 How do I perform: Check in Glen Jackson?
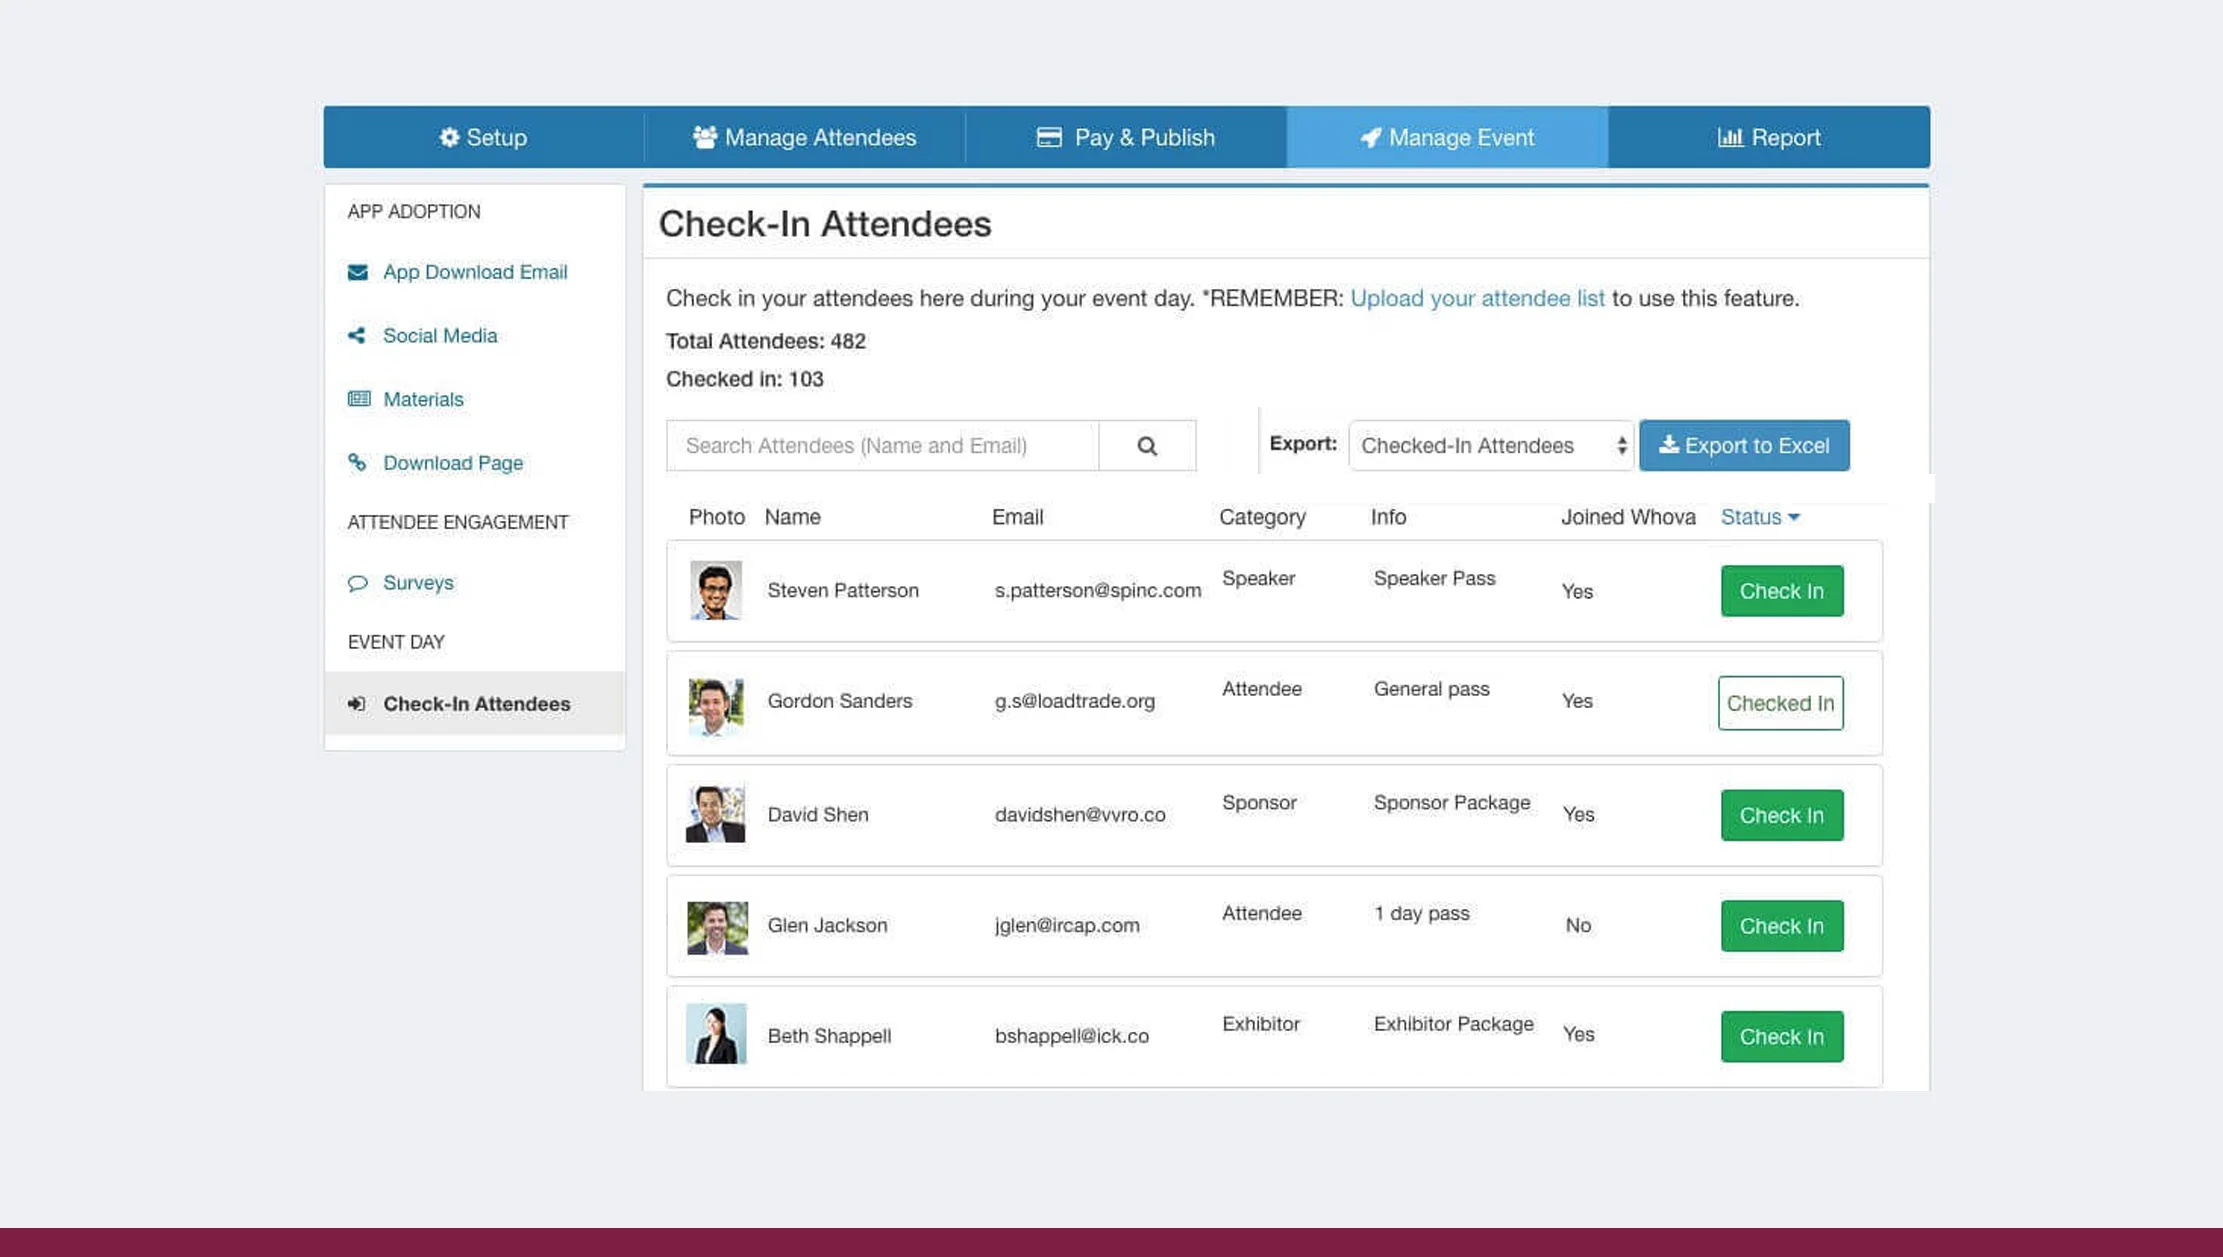tap(1781, 926)
